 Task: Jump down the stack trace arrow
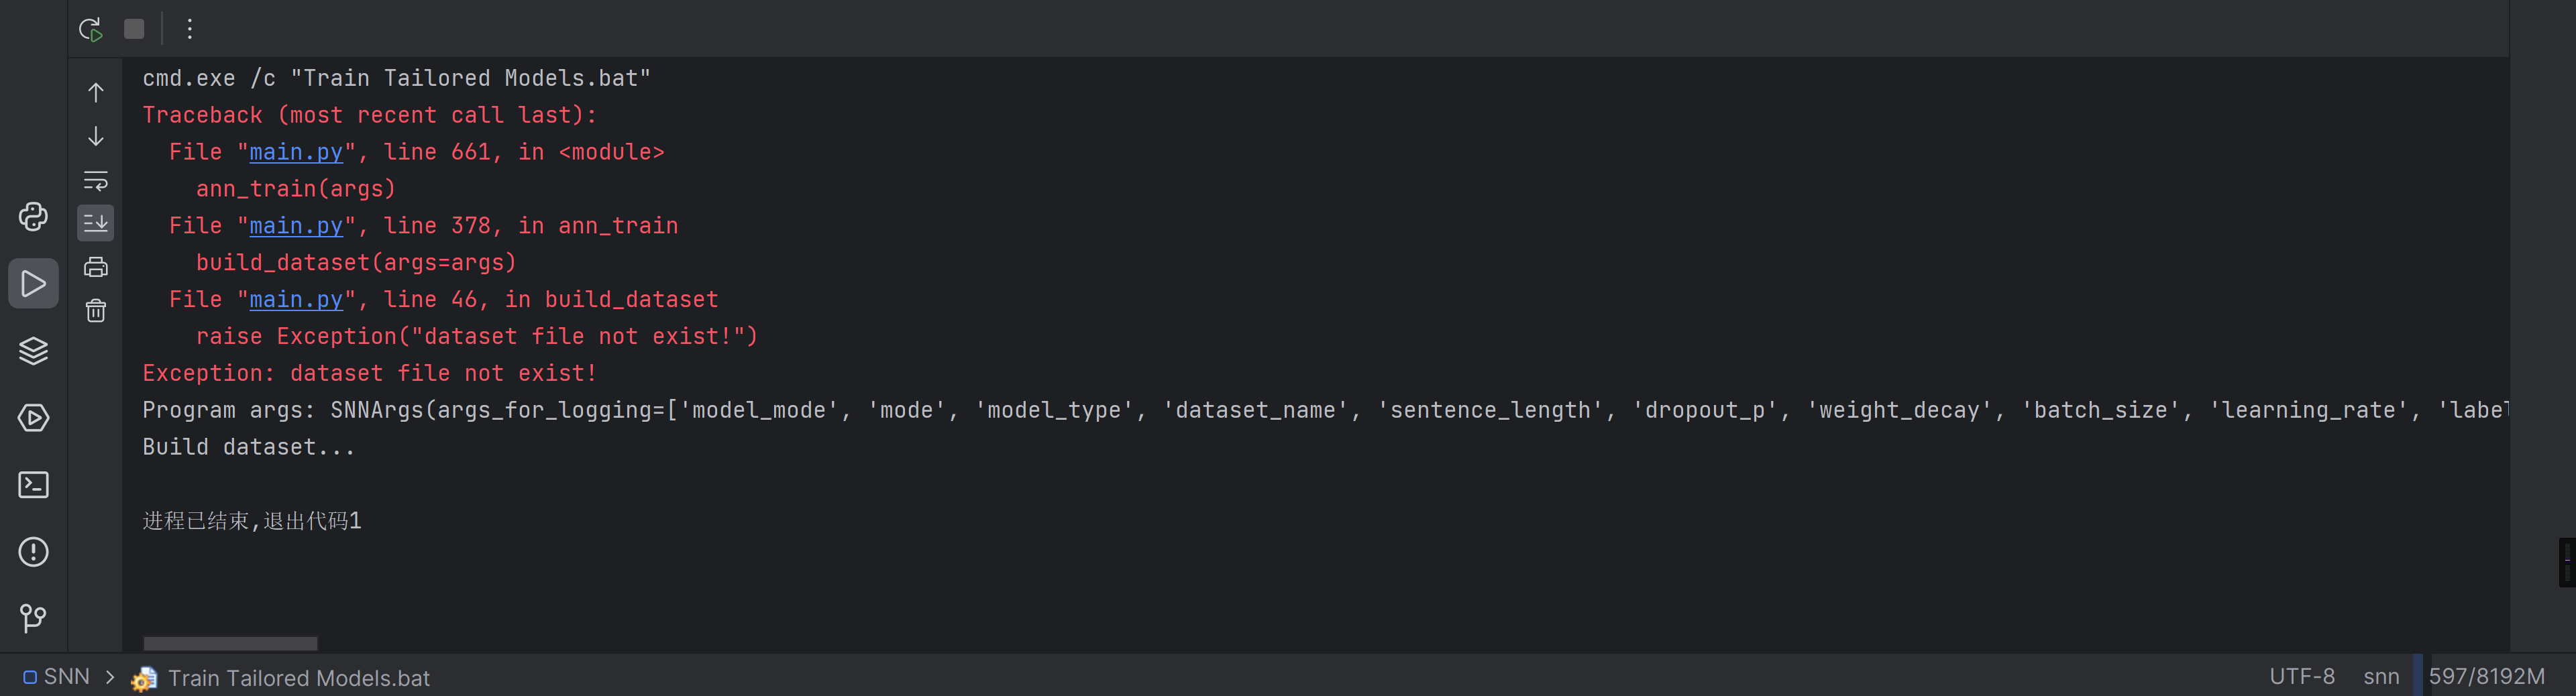[x=96, y=136]
